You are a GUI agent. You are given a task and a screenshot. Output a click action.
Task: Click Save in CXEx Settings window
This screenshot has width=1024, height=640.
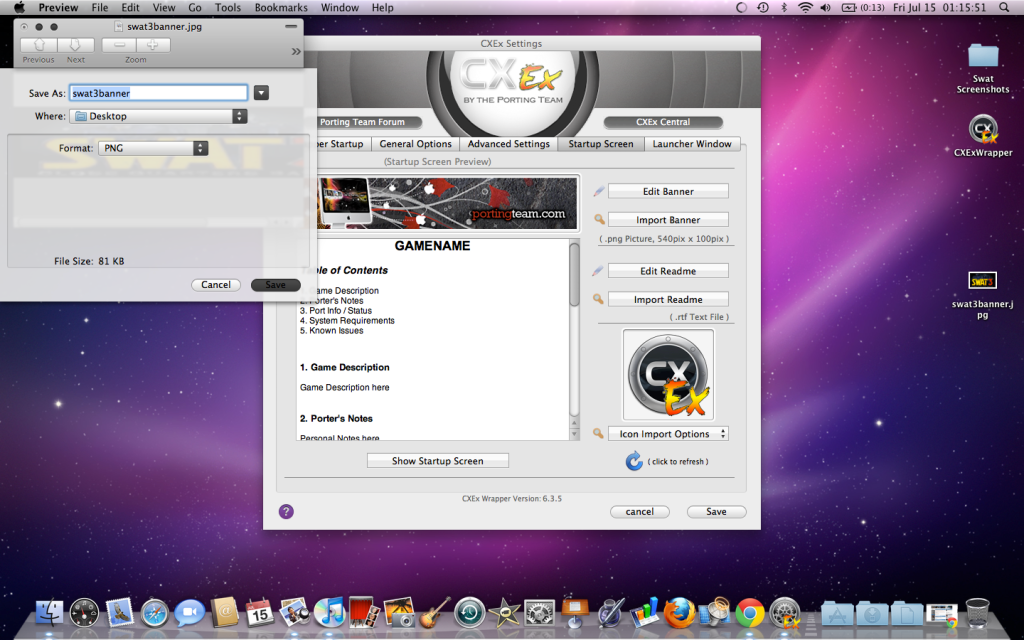click(x=716, y=512)
